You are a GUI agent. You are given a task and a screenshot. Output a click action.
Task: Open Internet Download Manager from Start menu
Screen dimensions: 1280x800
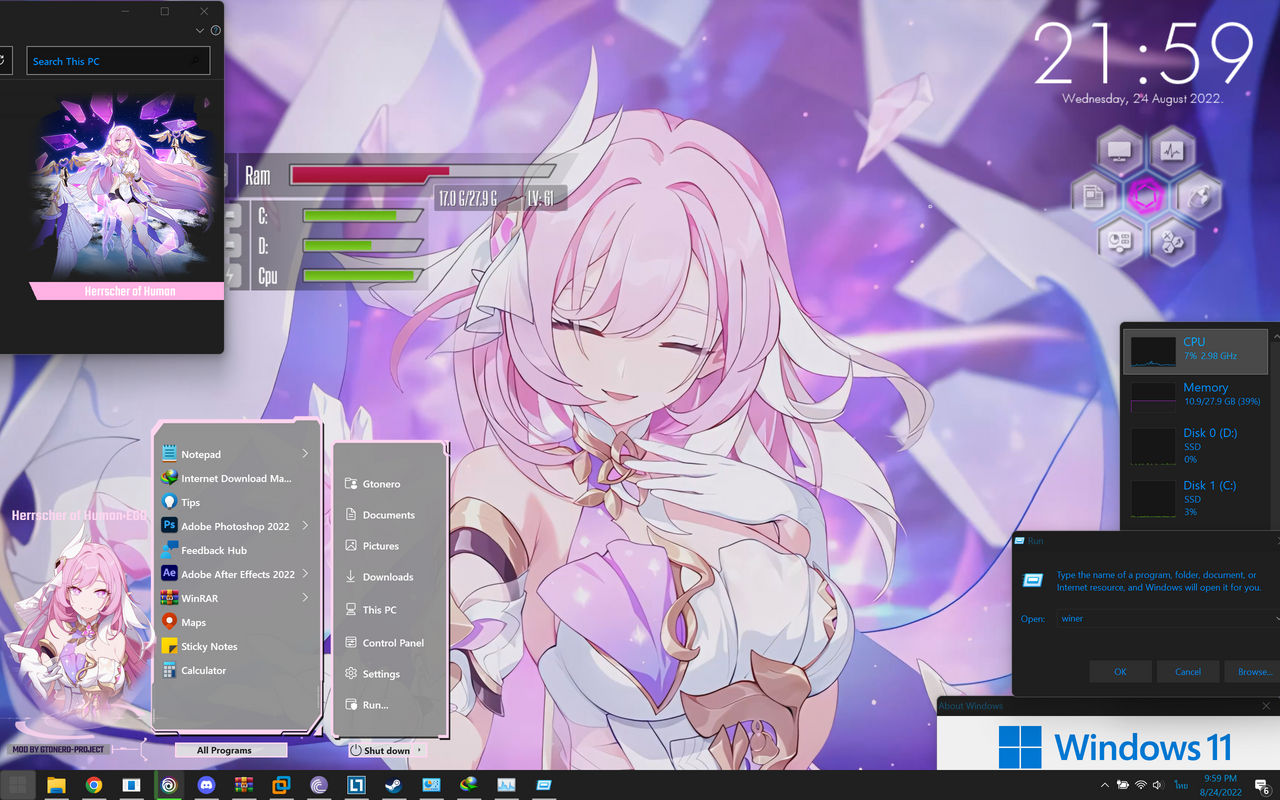click(237, 478)
